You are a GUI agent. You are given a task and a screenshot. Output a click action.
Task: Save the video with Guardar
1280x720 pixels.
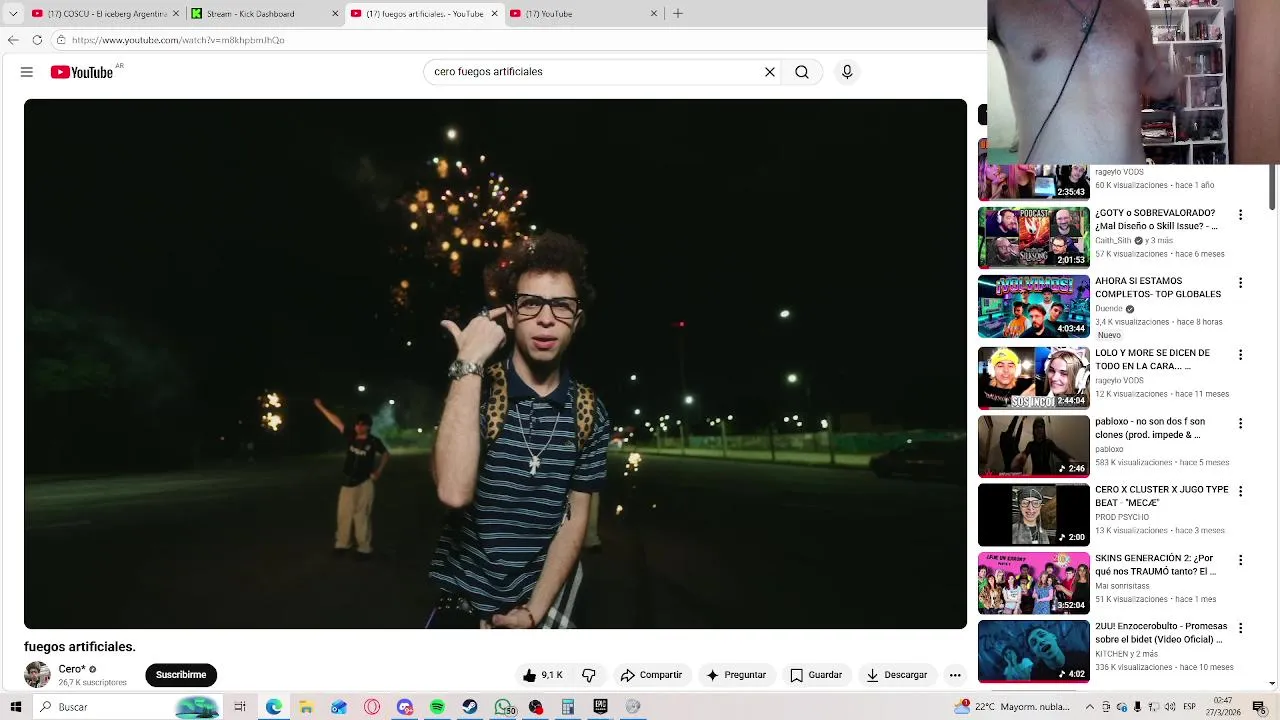point(816,675)
